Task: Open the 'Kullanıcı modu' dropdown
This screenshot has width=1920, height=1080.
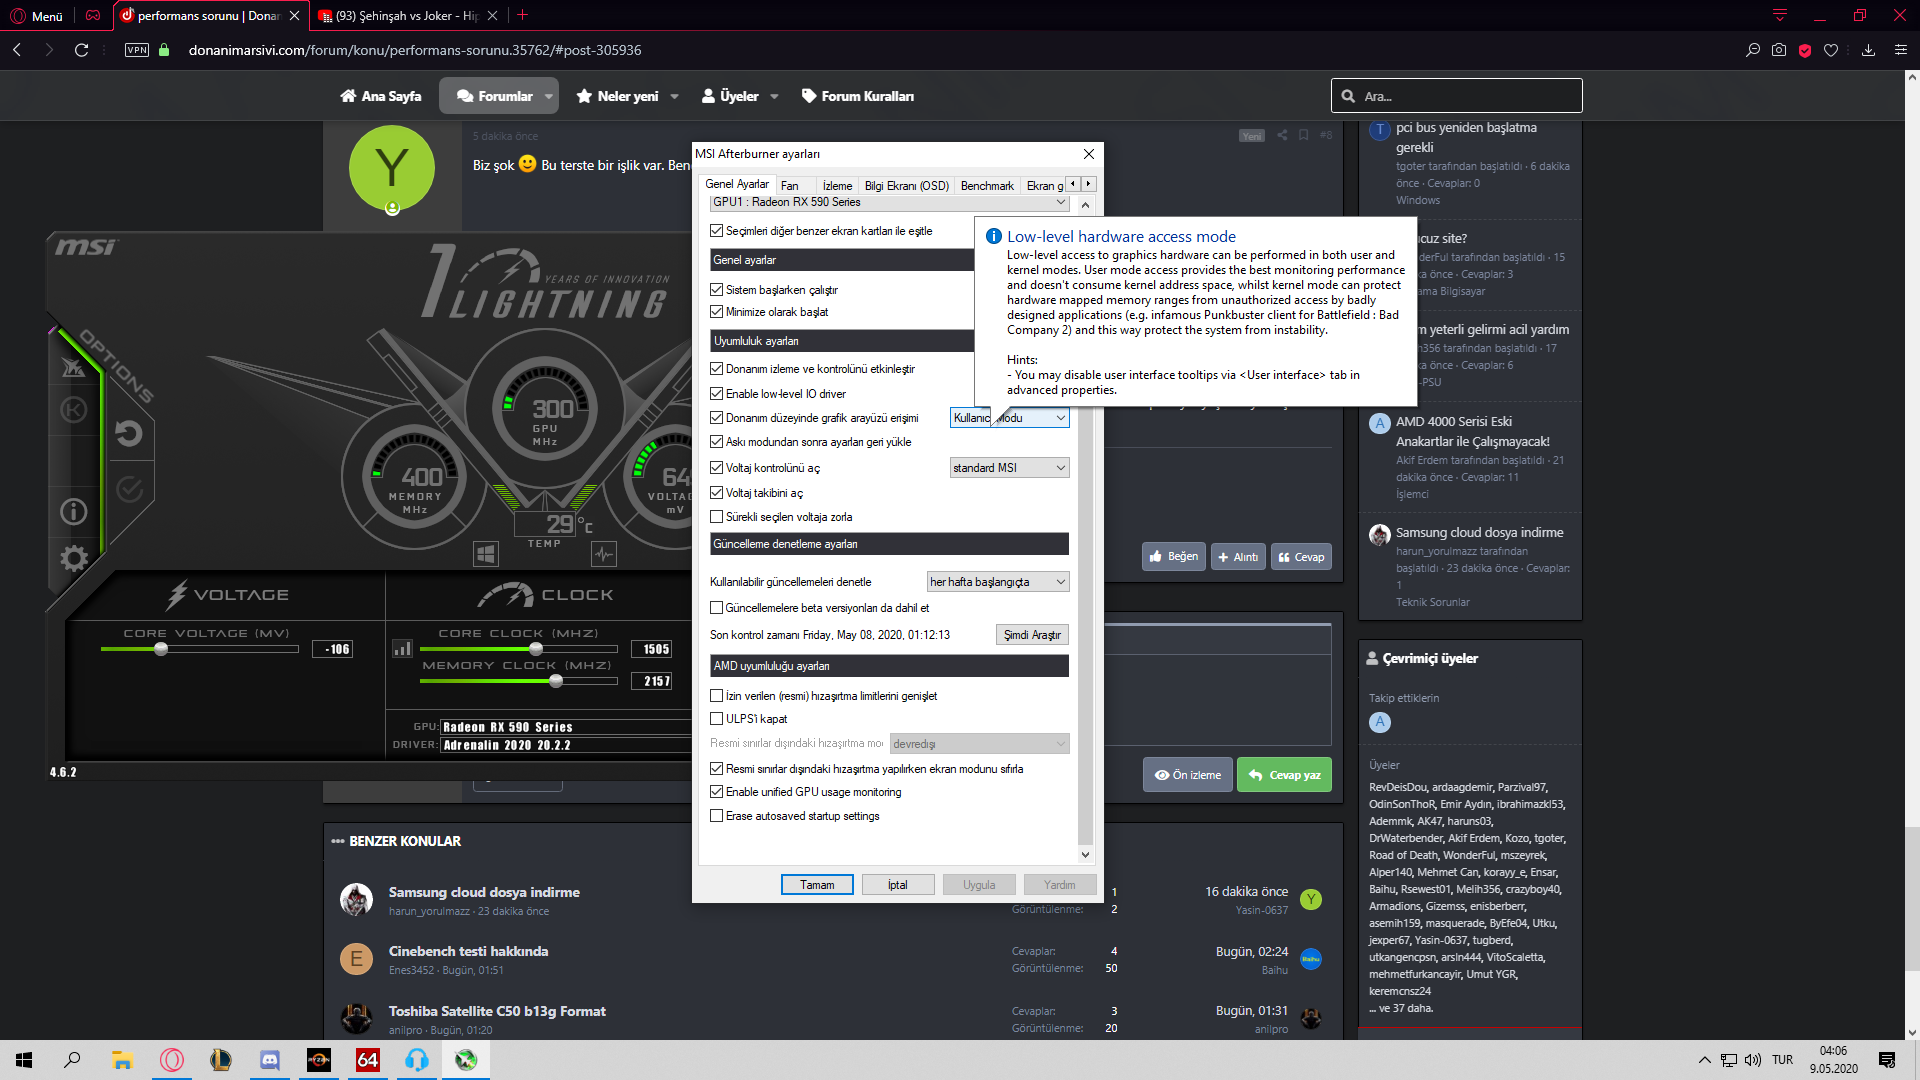Action: (x=1009, y=418)
